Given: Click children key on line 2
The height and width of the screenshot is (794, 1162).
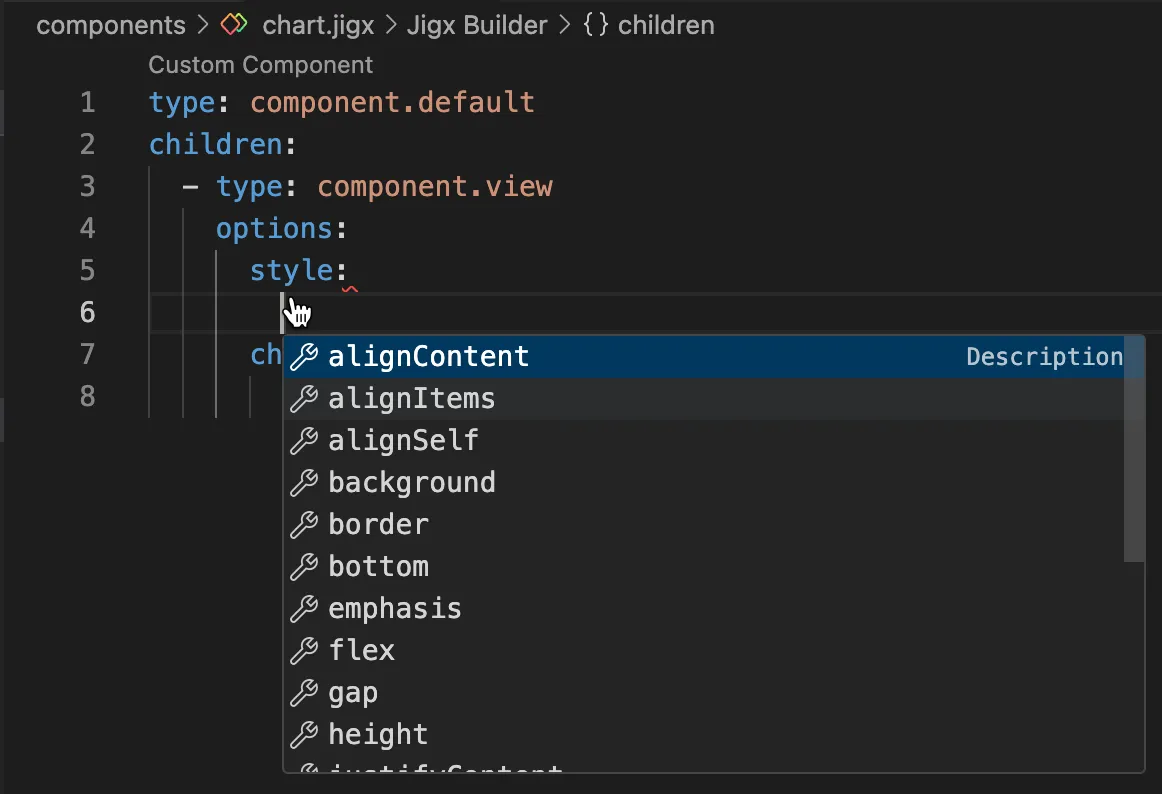Looking at the screenshot, I should coord(216,144).
